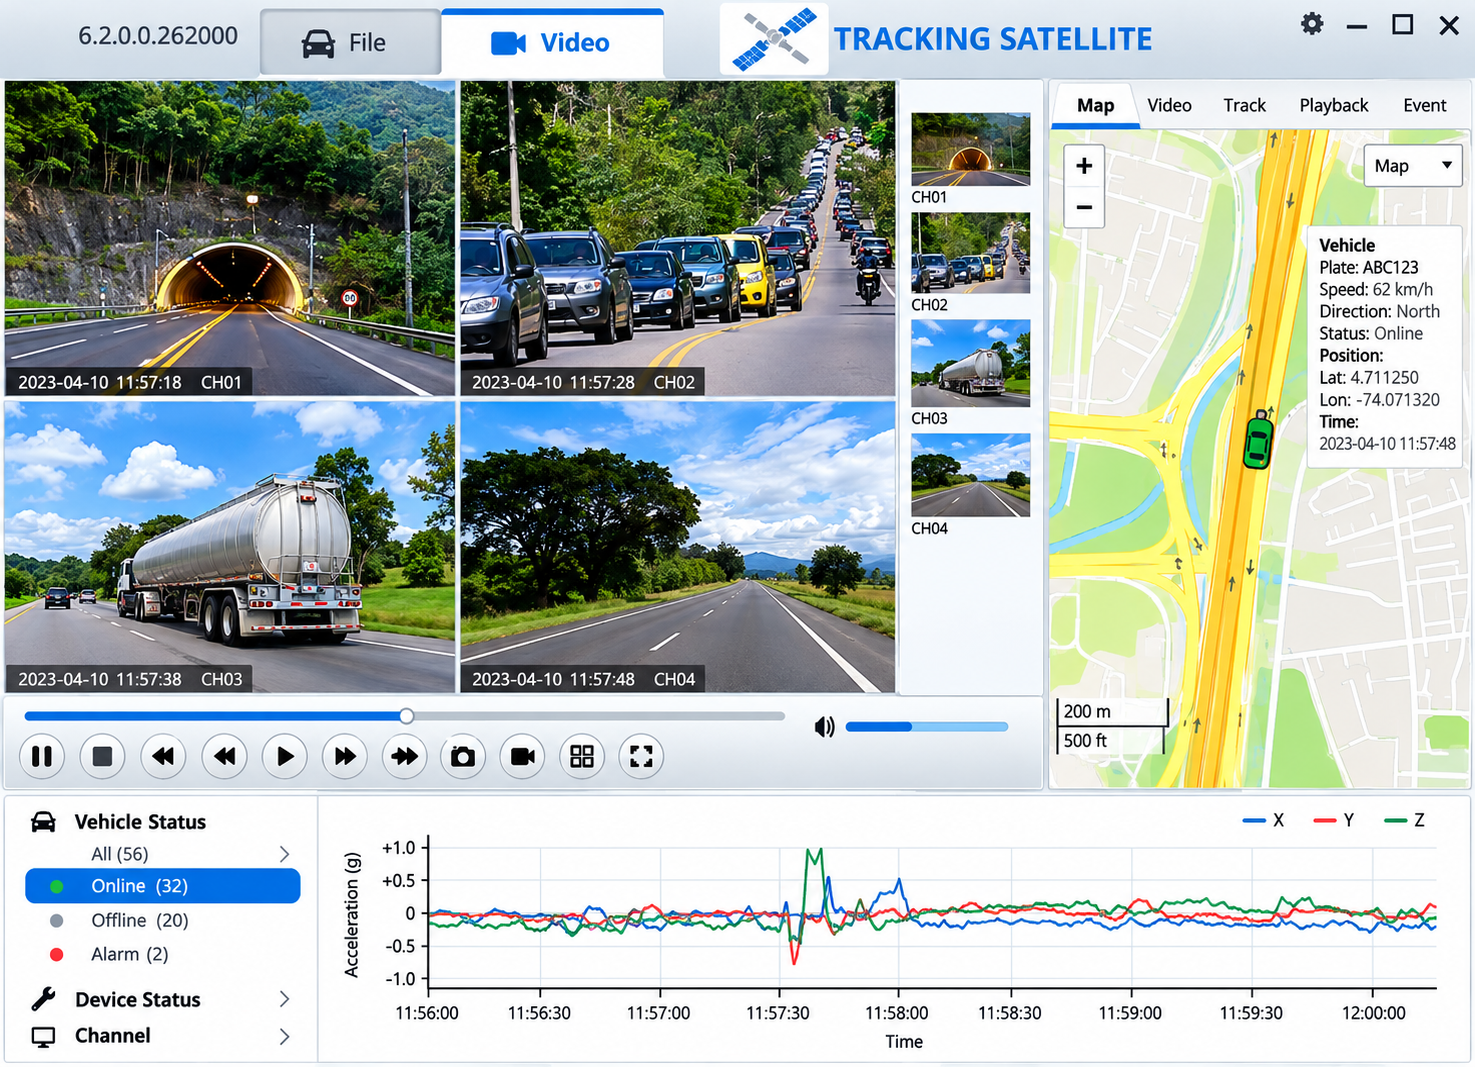The width and height of the screenshot is (1475, 1067).
Task: Click the monitor icon beside Channel
Action: pyautogui.click(x=43, y=1037)
